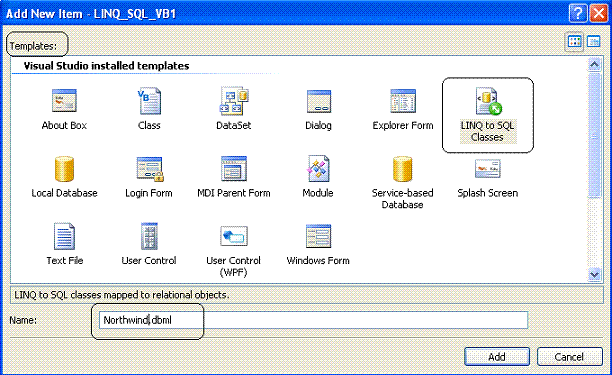Click the 'MDI Parent Form' label text
The width and height of the screenshot is (612, 375).
pyautogui.click(x=234, y=193)
